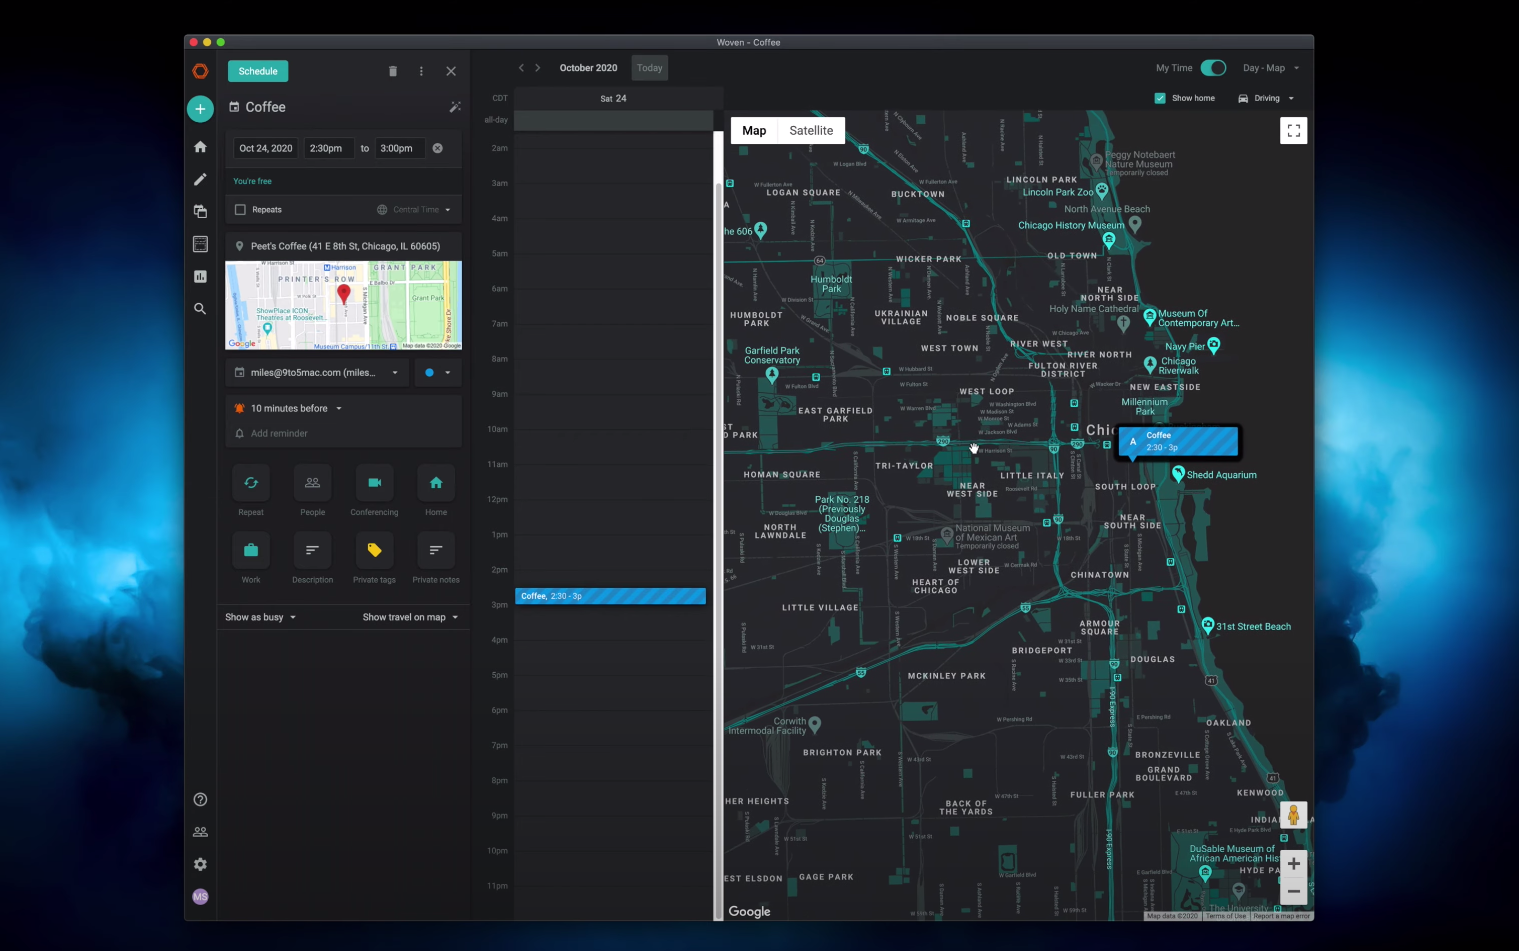The height and width of the screenshot is (951, 1519).
Task: Open the magic wand smart edit icon
Action: (454, 107)
